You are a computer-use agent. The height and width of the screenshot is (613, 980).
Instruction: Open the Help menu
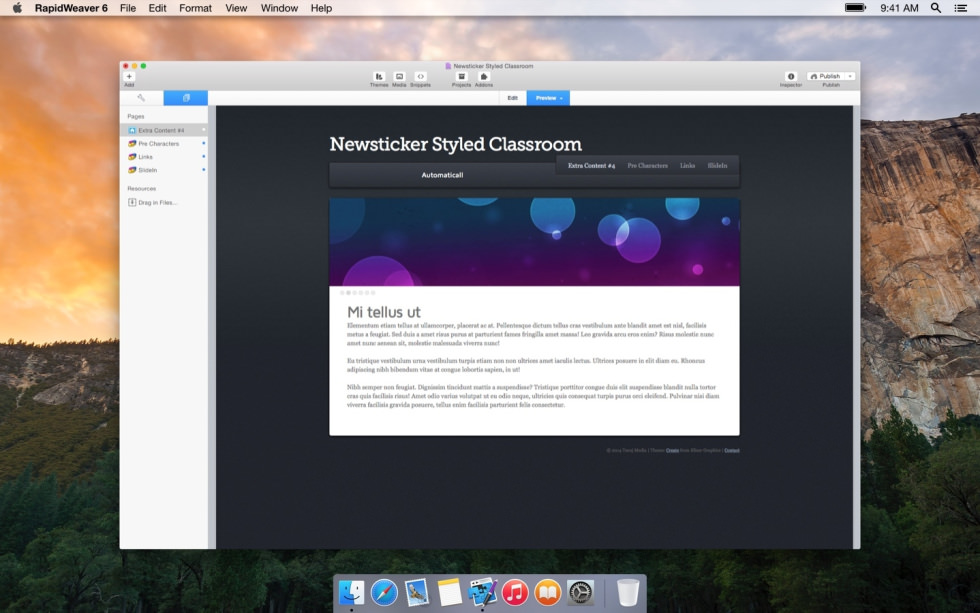point(321,8)
